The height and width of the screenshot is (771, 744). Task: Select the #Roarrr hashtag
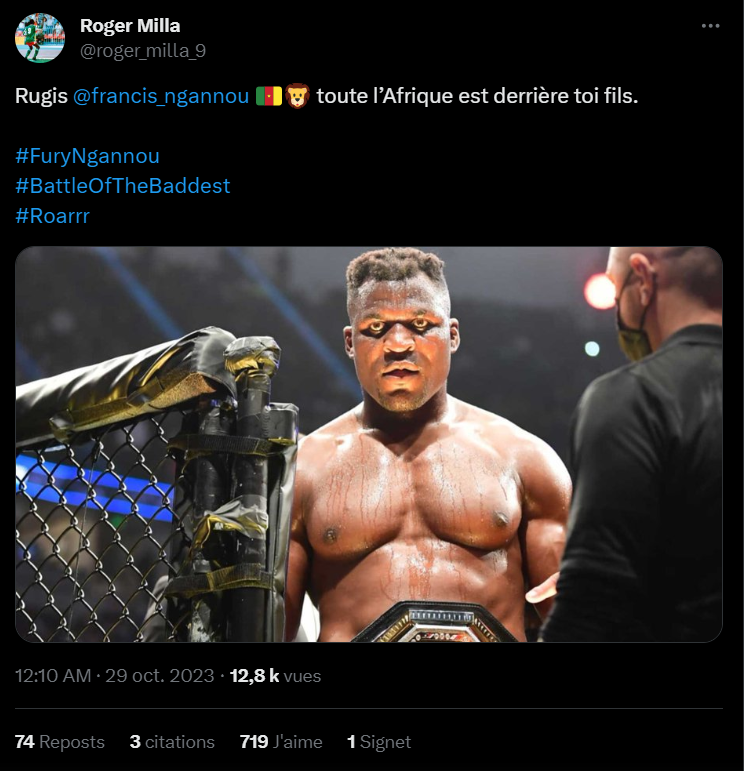click(53, 215)
